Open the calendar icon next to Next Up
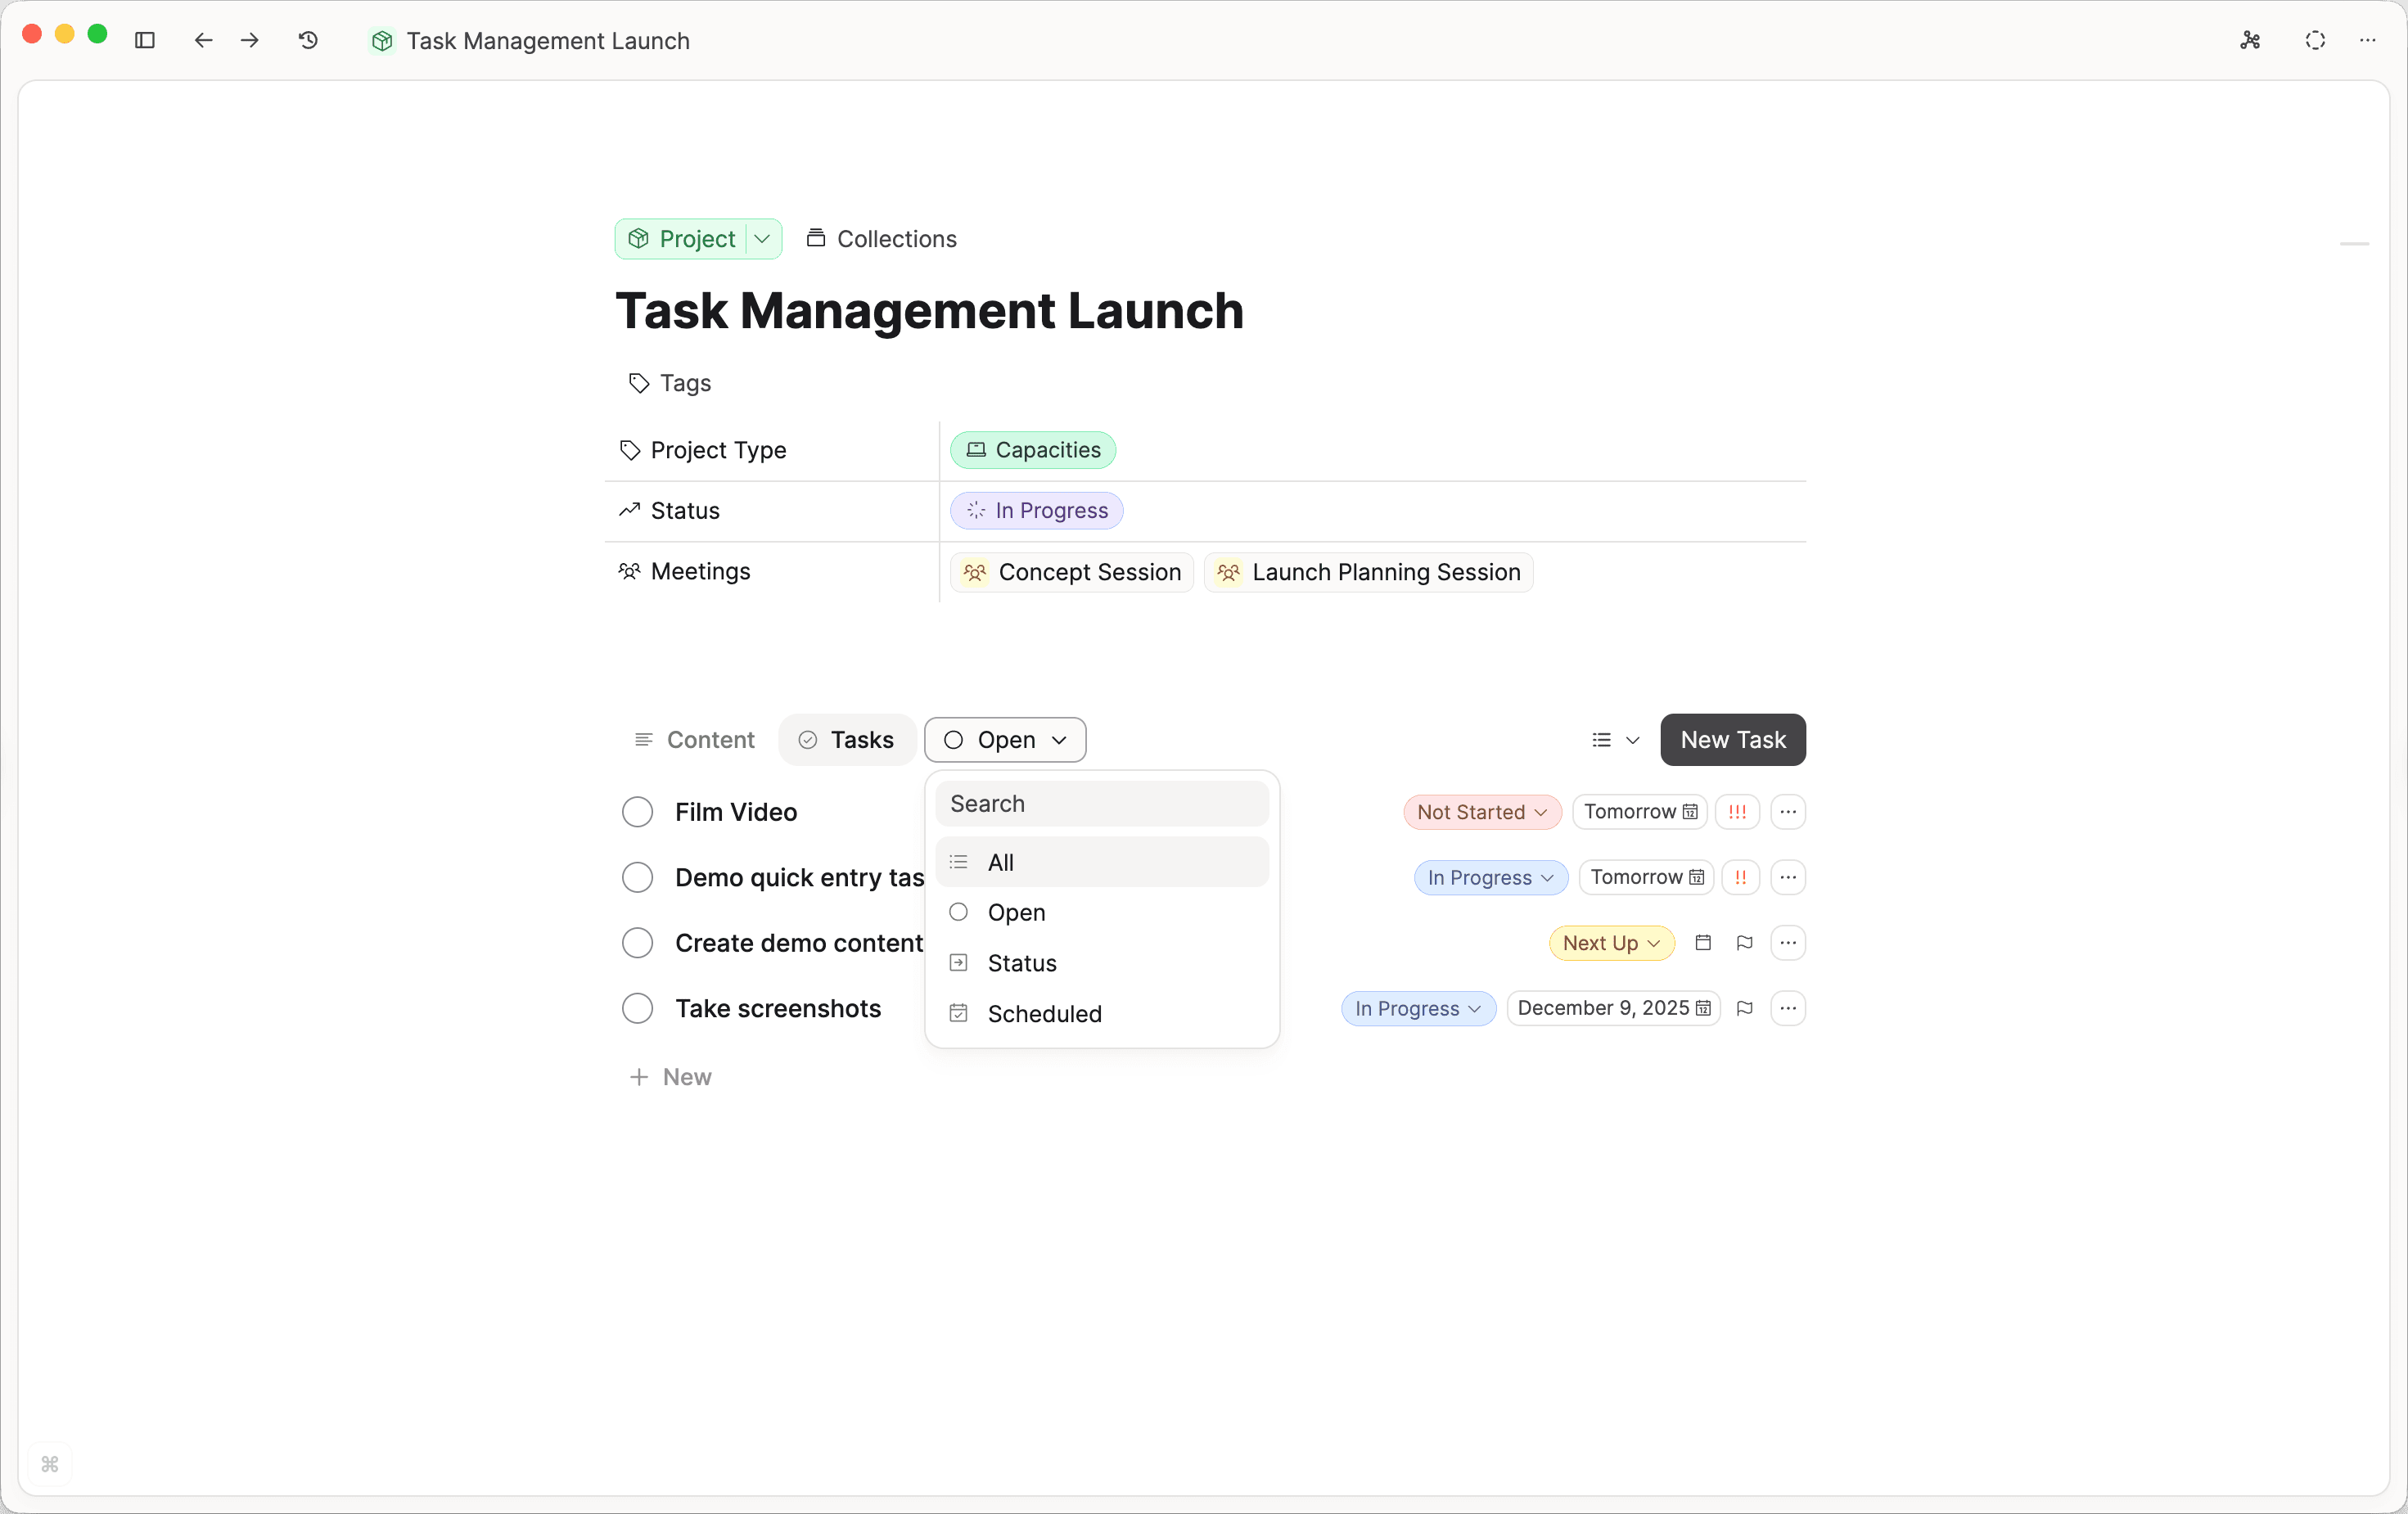This screenshot has height=1514, width=2408. coord(1703,942)
